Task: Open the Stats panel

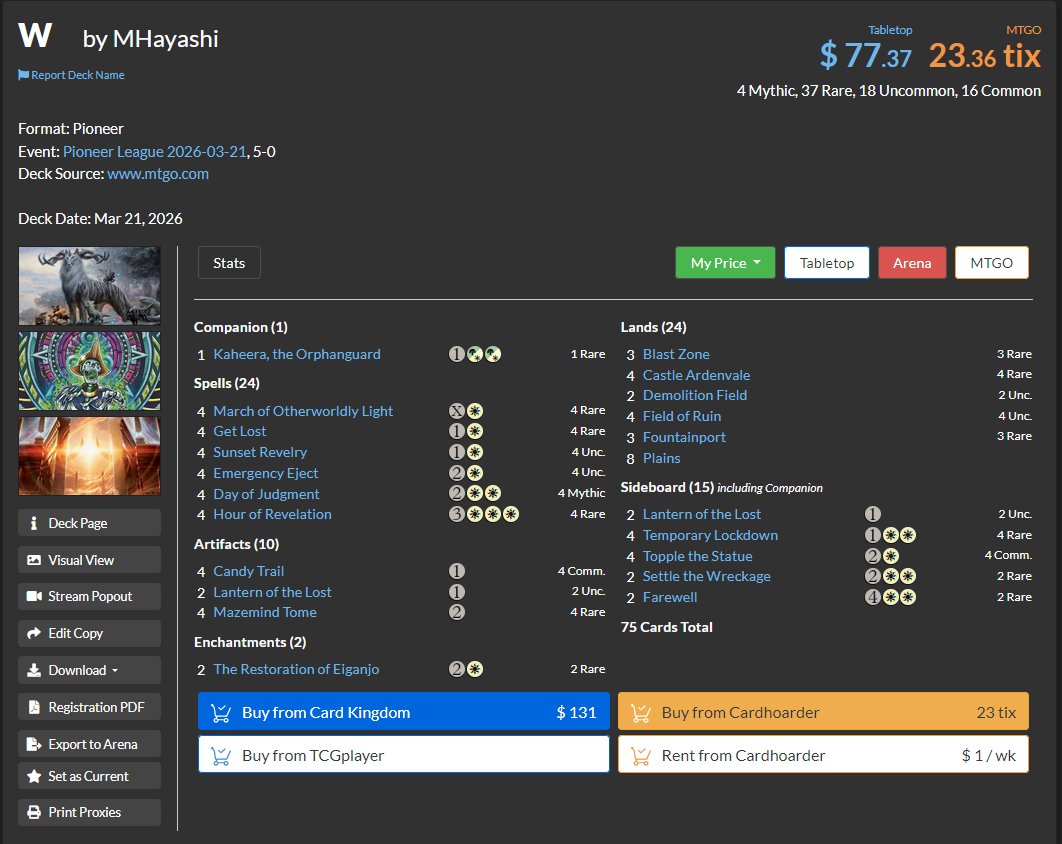Action: [x=229, y=263]
